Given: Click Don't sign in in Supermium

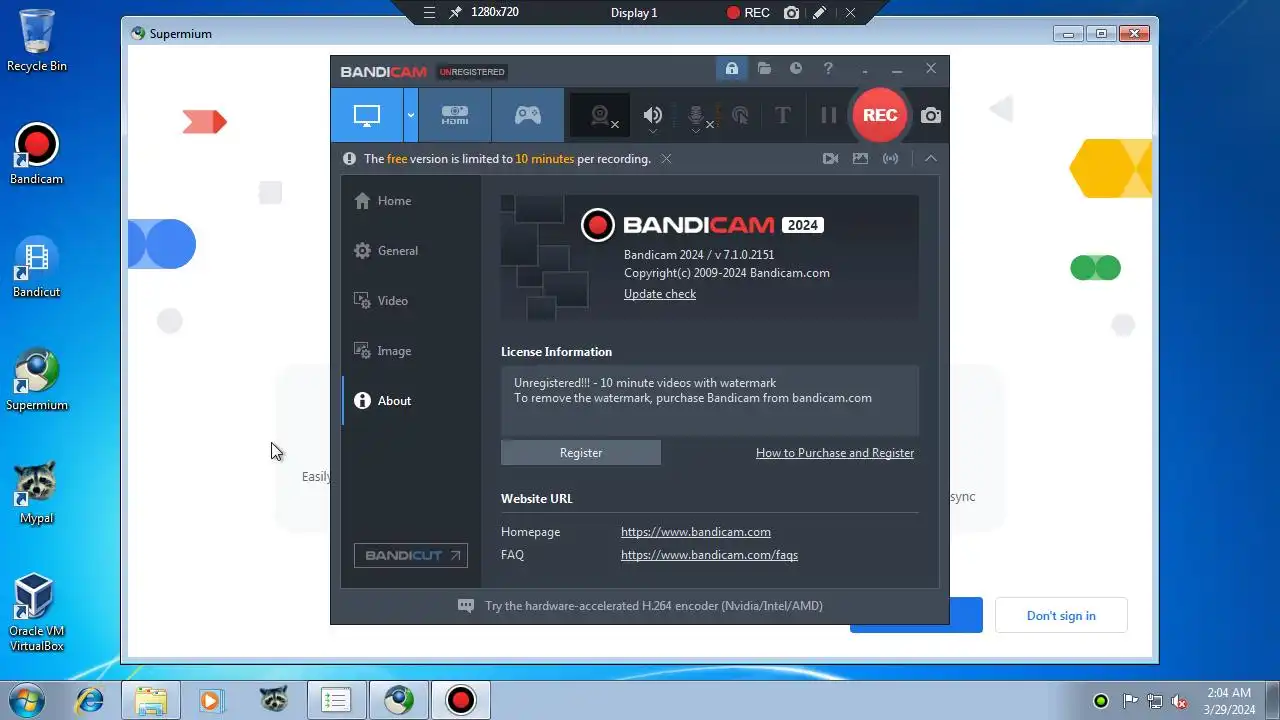Looking at the screenshot, I should click(x=1061, y=615).
